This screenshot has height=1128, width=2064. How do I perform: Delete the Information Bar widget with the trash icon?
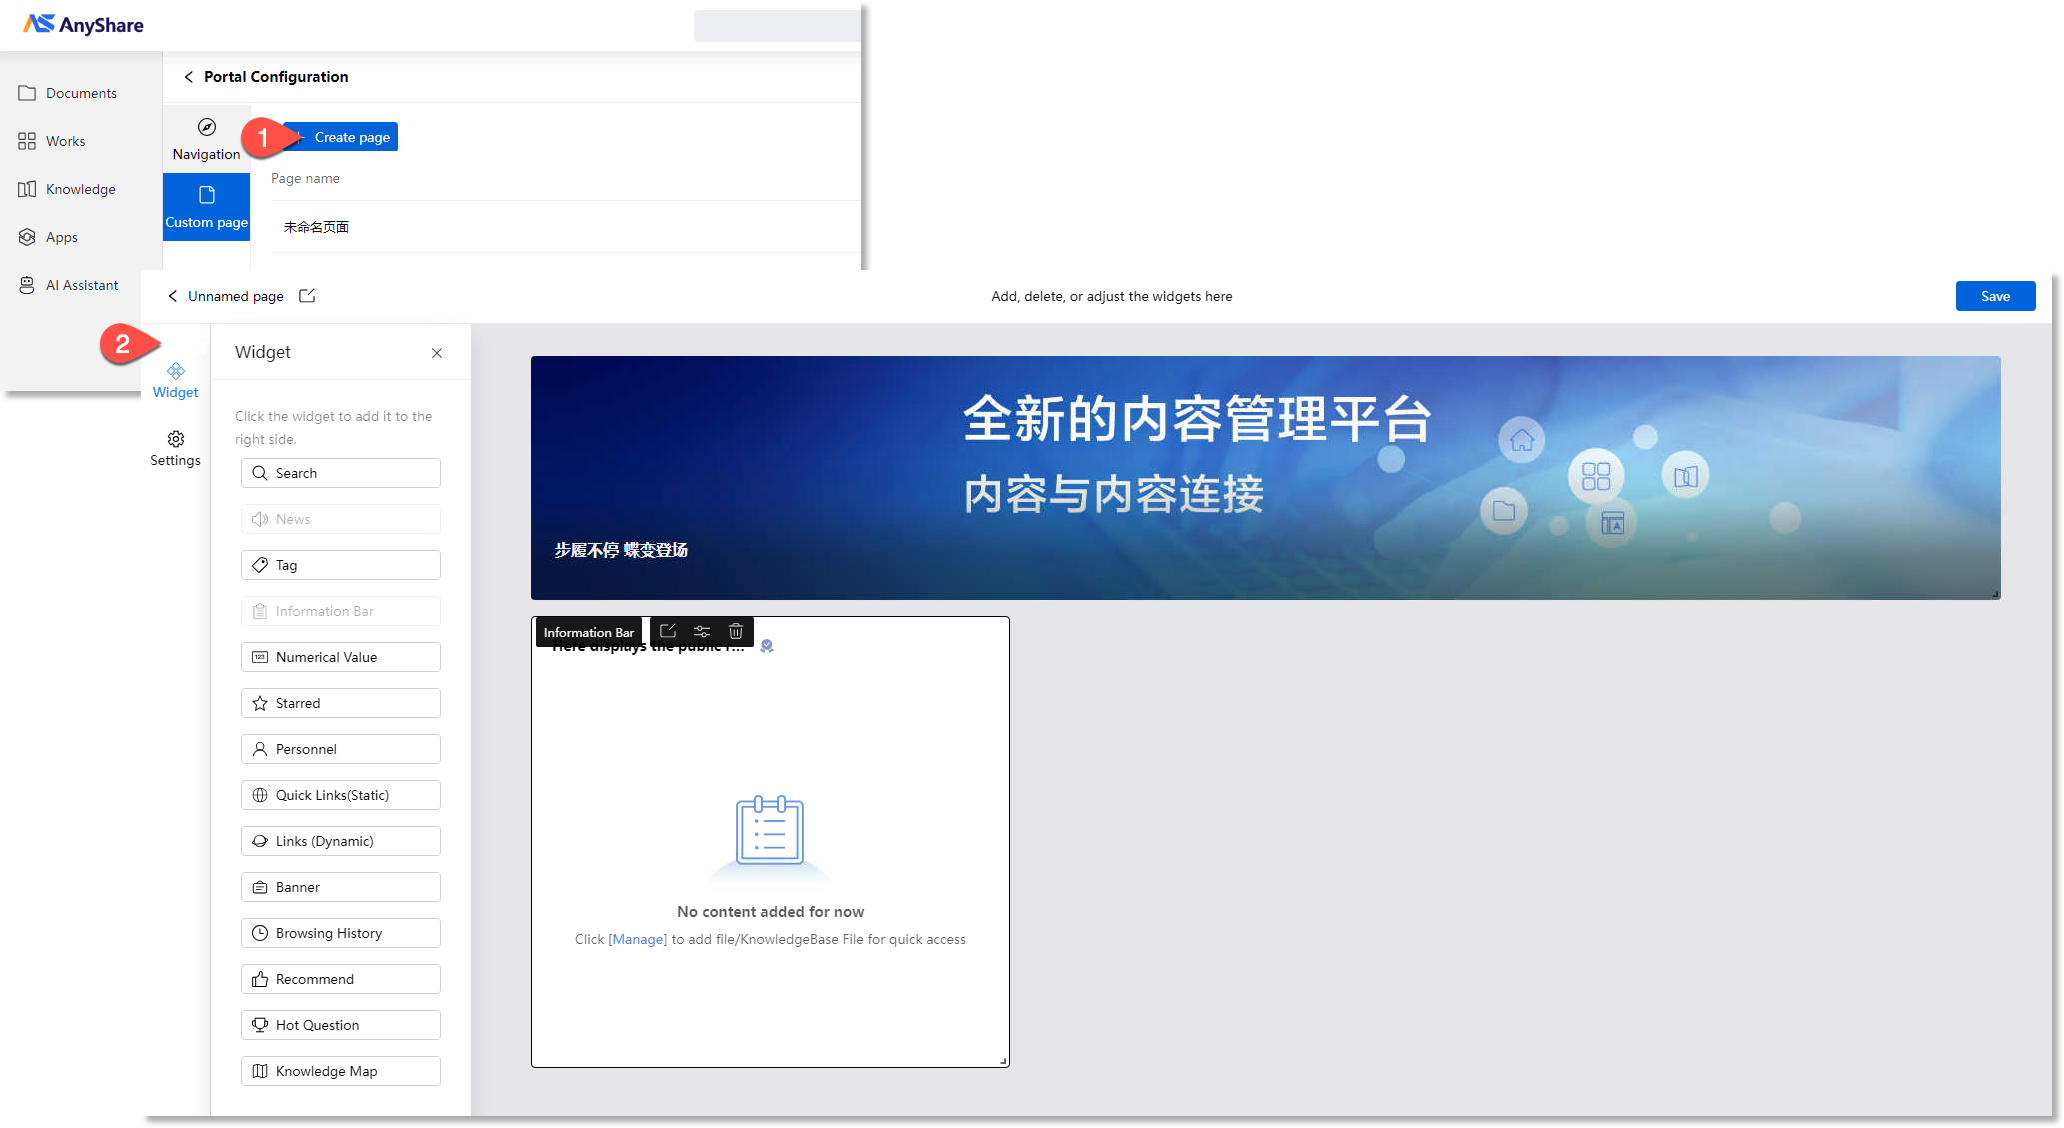(x=736, y=631)
